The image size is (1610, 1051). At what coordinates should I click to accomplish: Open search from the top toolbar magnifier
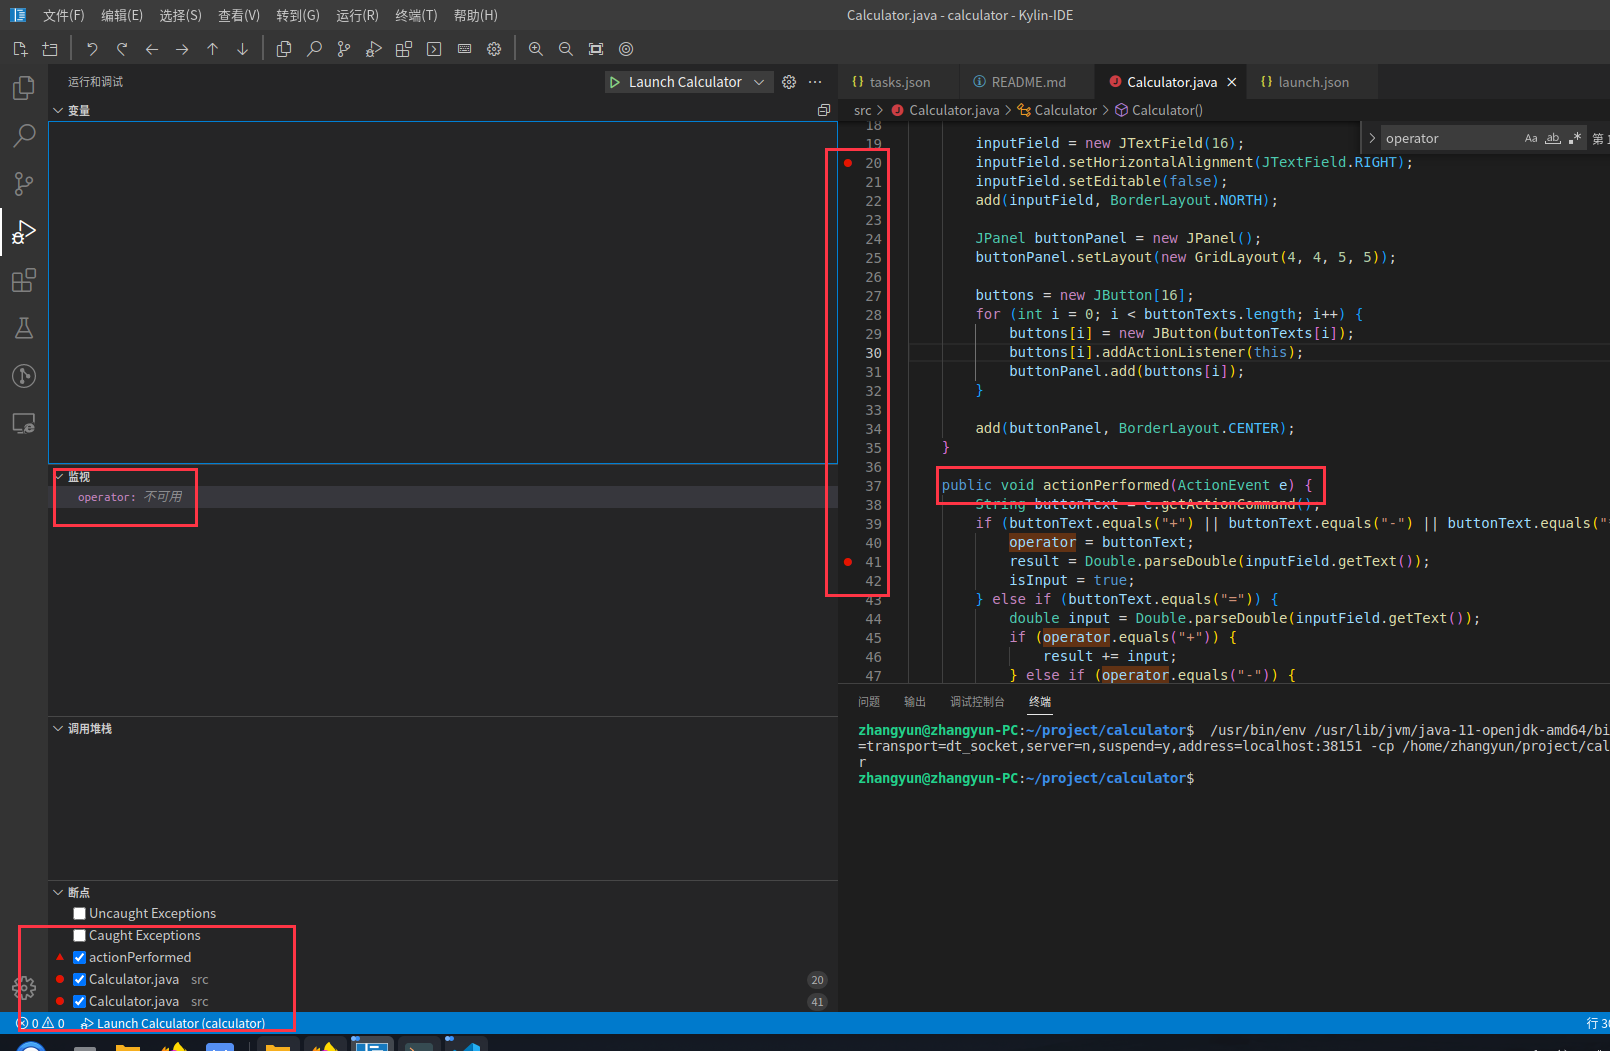[314, 49]
